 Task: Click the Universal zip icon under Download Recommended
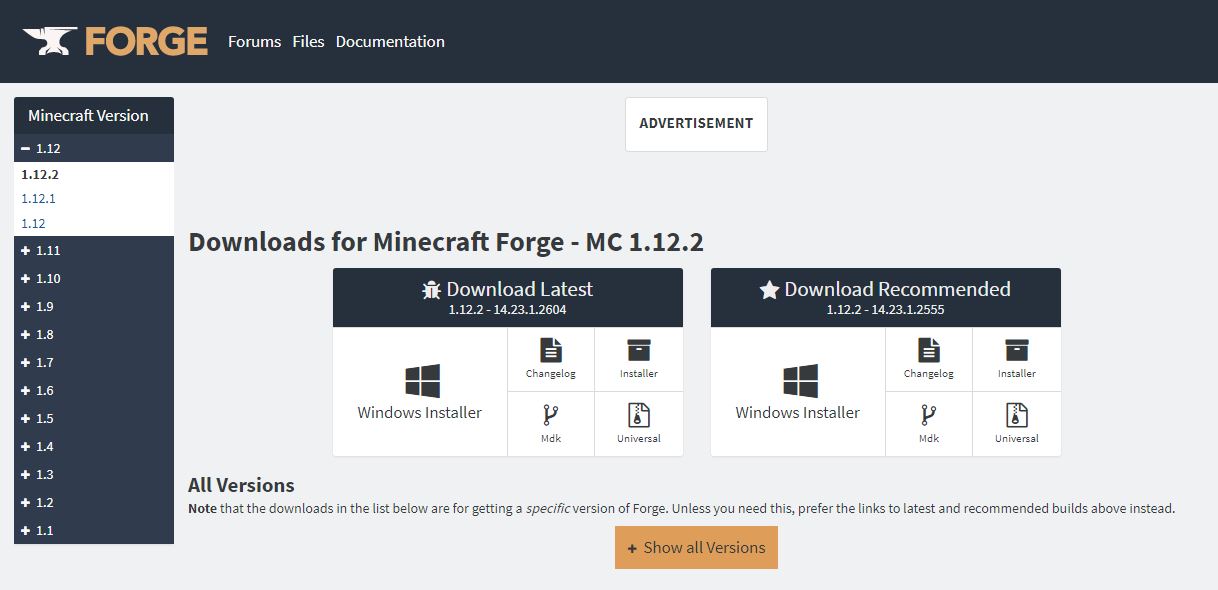tap(1017, 415)
